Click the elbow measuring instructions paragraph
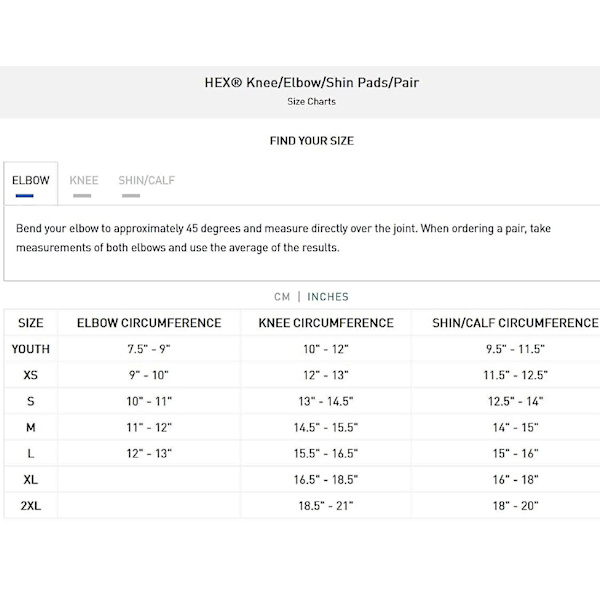 pos(283,238)
